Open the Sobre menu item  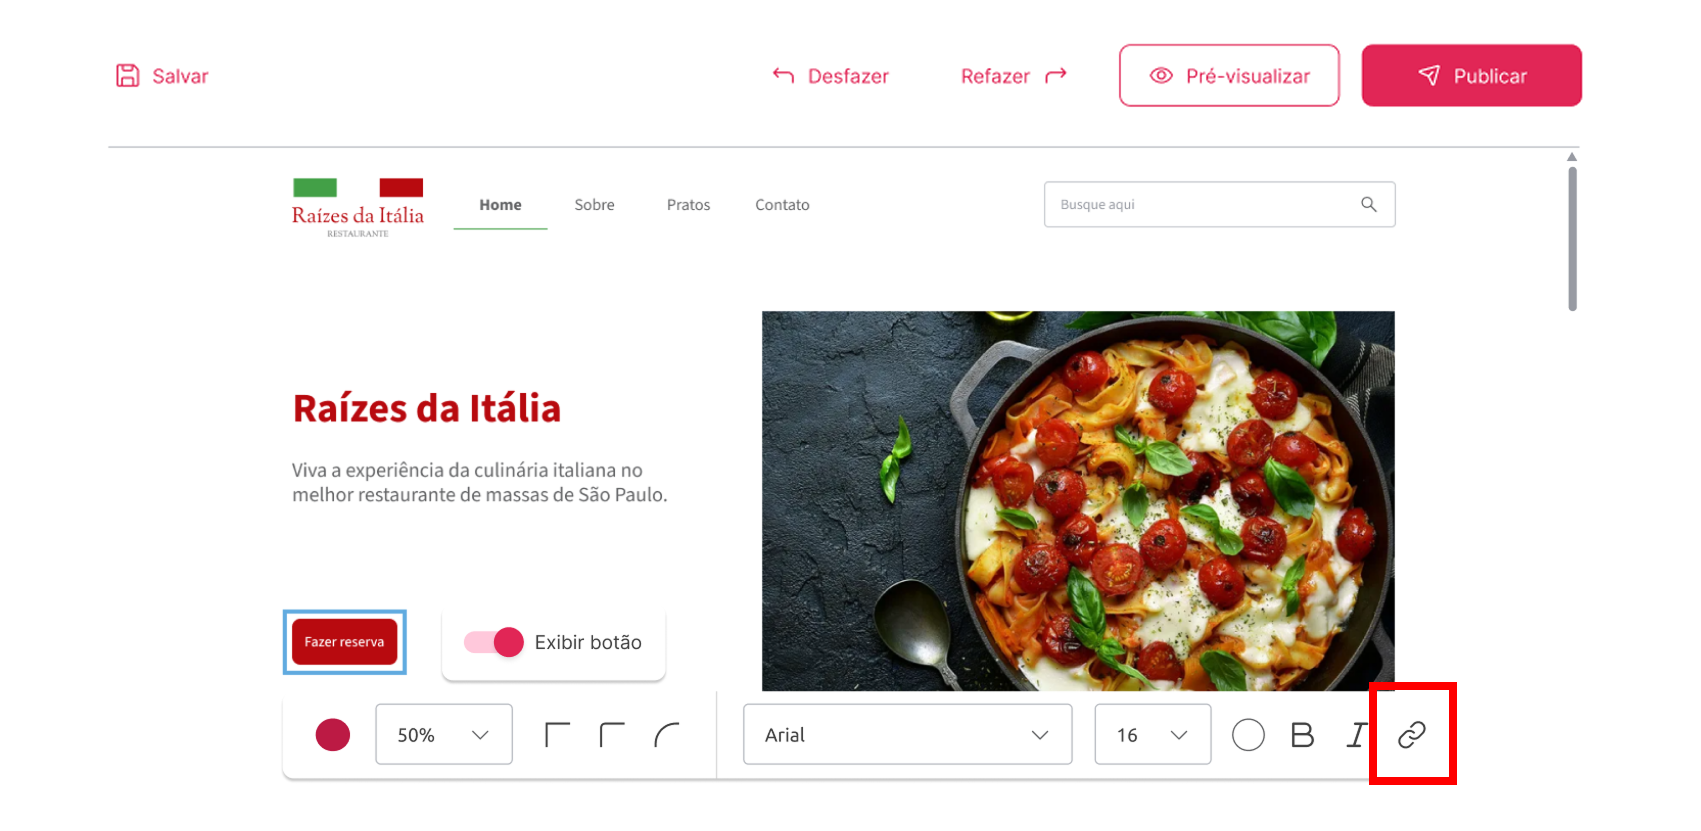(594, 205)
